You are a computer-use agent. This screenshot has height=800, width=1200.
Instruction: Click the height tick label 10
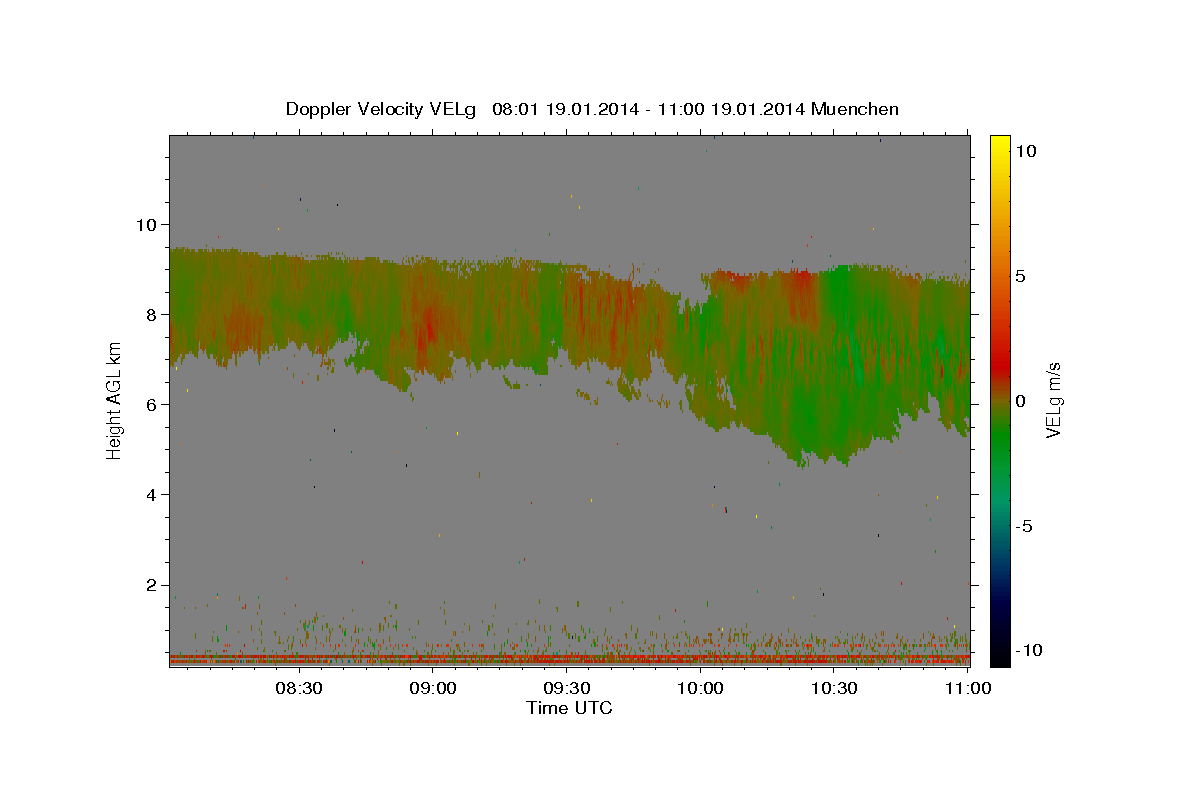145,224
